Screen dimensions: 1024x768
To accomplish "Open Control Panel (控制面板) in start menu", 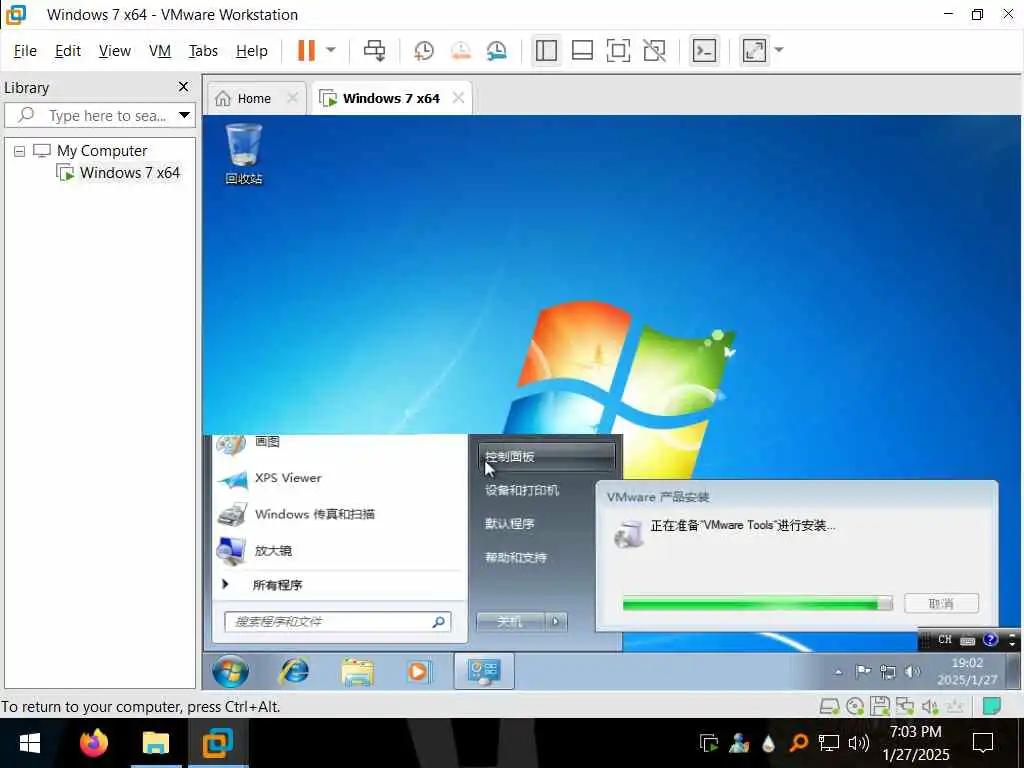I will 547,456.
